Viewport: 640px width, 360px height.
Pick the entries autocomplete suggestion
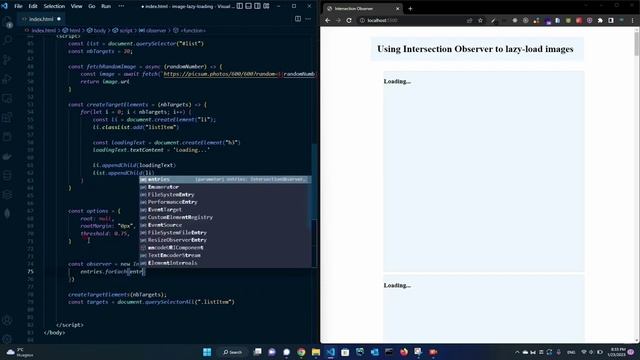[x=225, y=179]
